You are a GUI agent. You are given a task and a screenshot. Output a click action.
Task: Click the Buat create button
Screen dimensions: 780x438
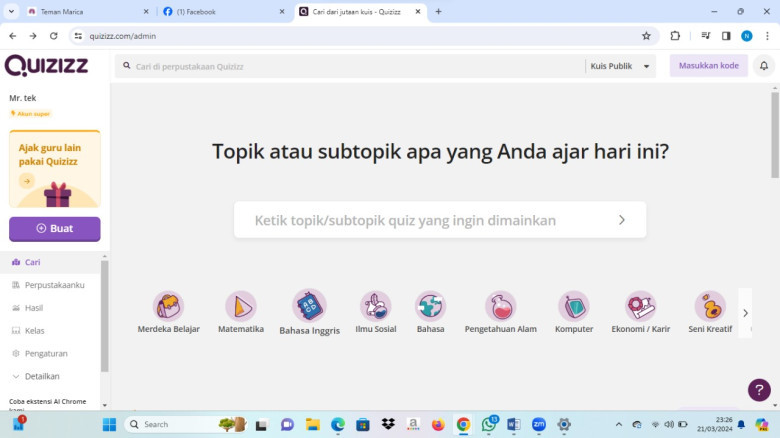pos(55,228)
